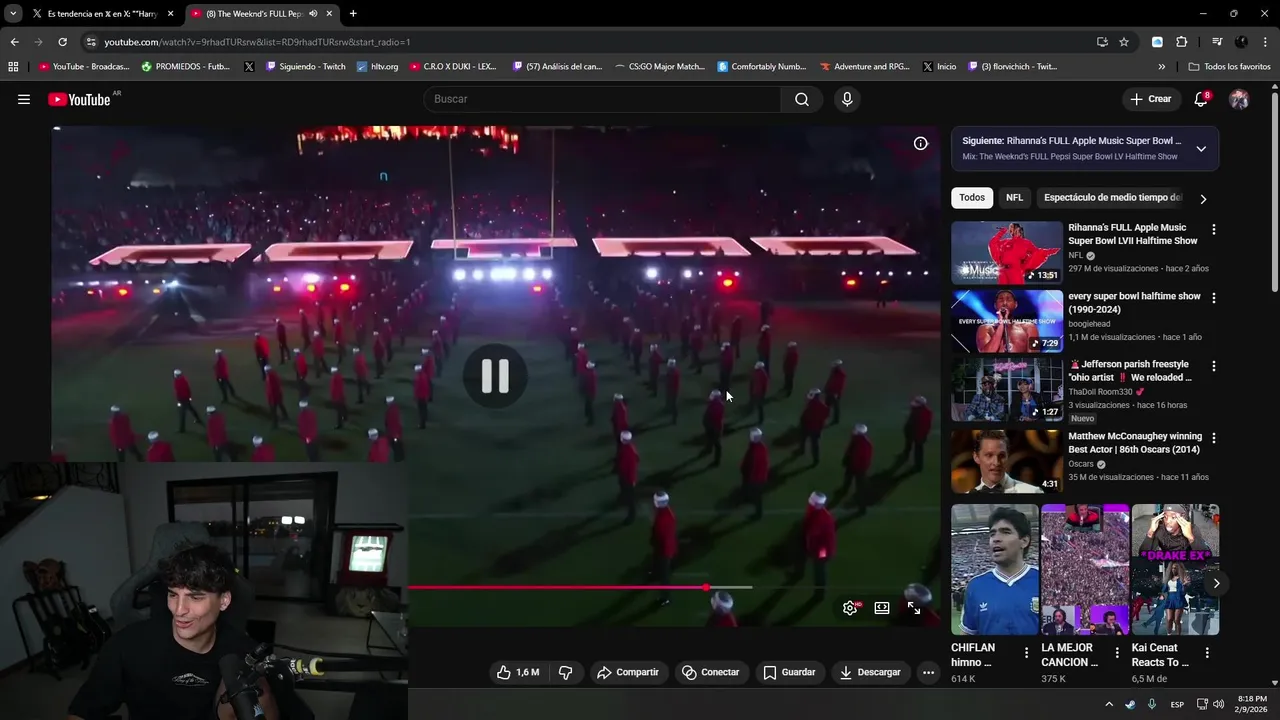Dislike the video
This screenshot has height=720, width=1280.
point(565,672)
